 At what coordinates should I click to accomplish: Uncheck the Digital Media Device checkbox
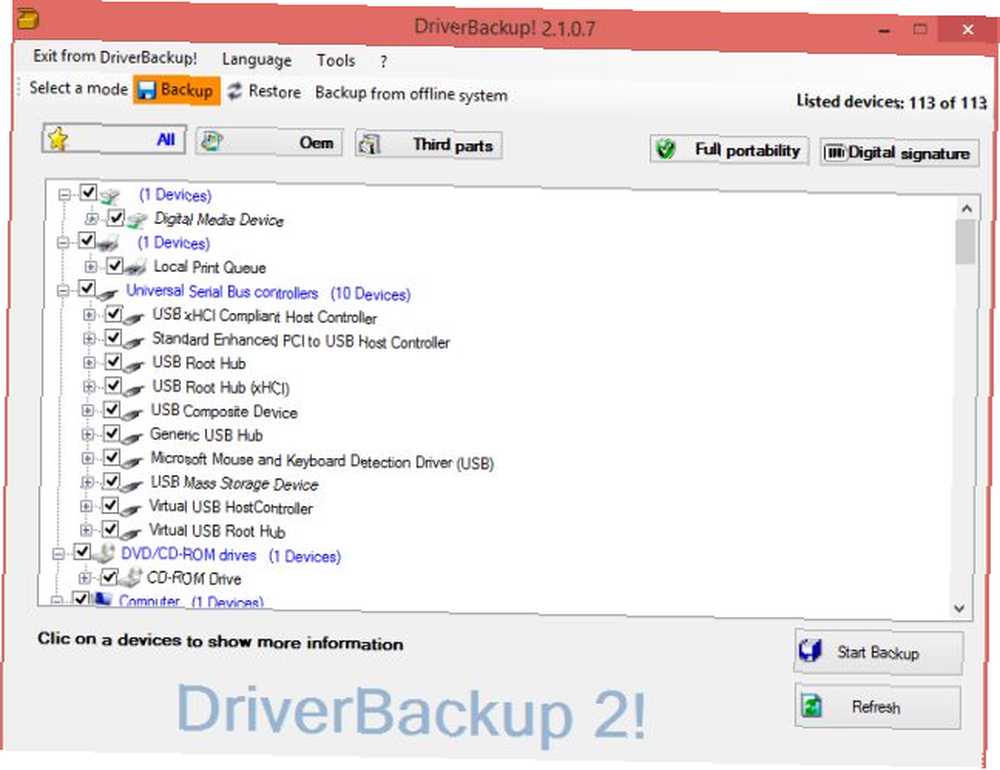[115, 218]
